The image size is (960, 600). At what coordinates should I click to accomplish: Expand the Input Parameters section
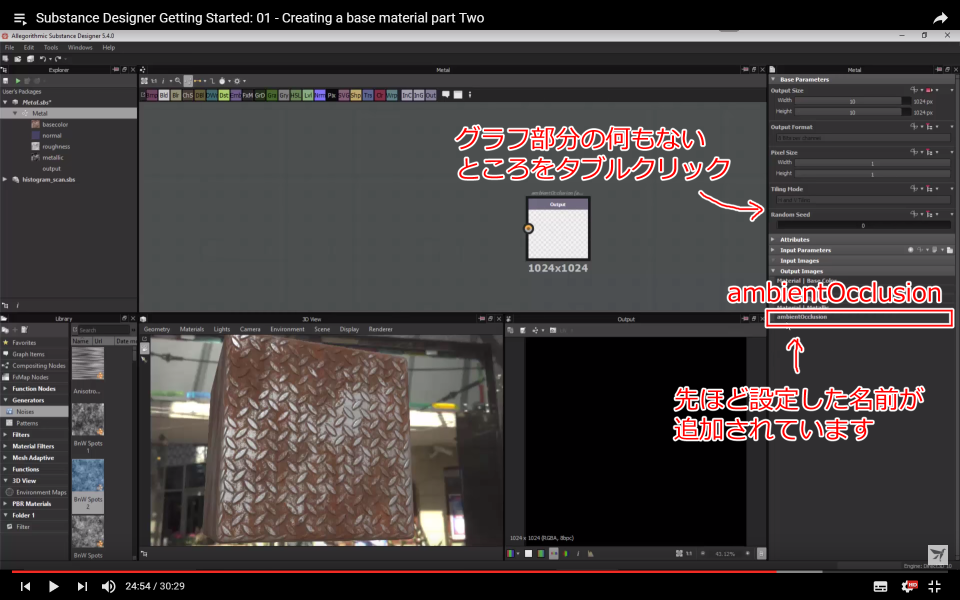(x=773, y=250)
